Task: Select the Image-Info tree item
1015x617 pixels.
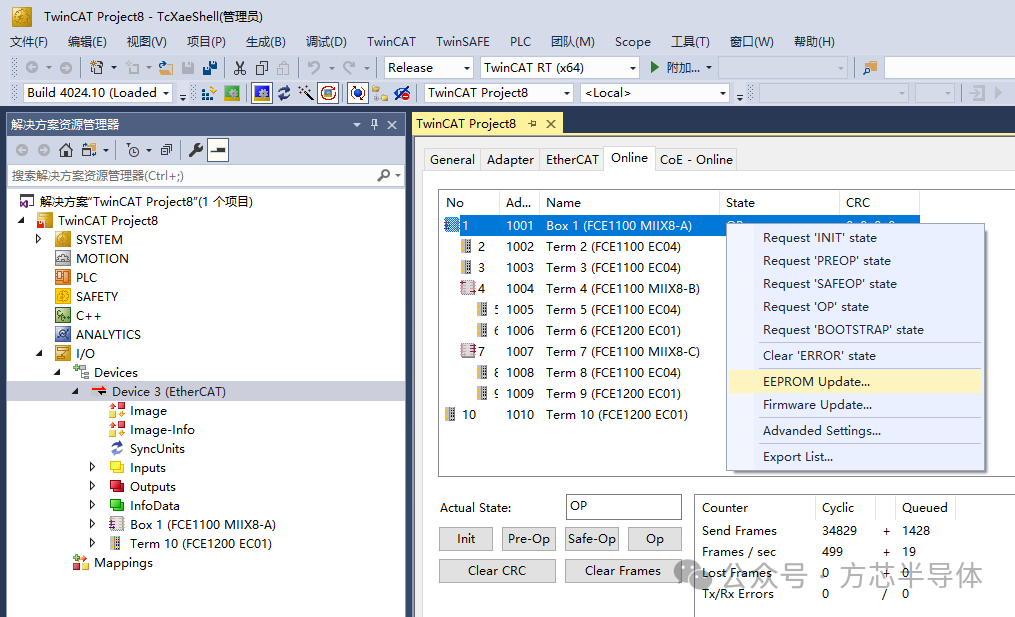Action: (162, 429)
